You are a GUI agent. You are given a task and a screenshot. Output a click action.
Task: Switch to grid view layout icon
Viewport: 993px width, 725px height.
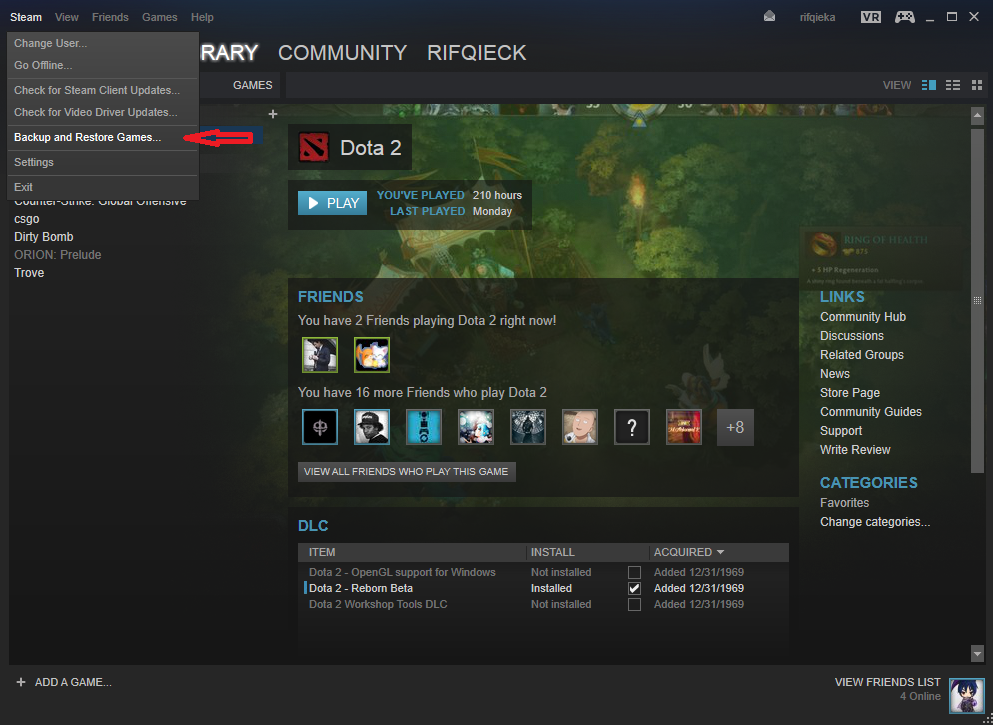click(x=977, y=85)
